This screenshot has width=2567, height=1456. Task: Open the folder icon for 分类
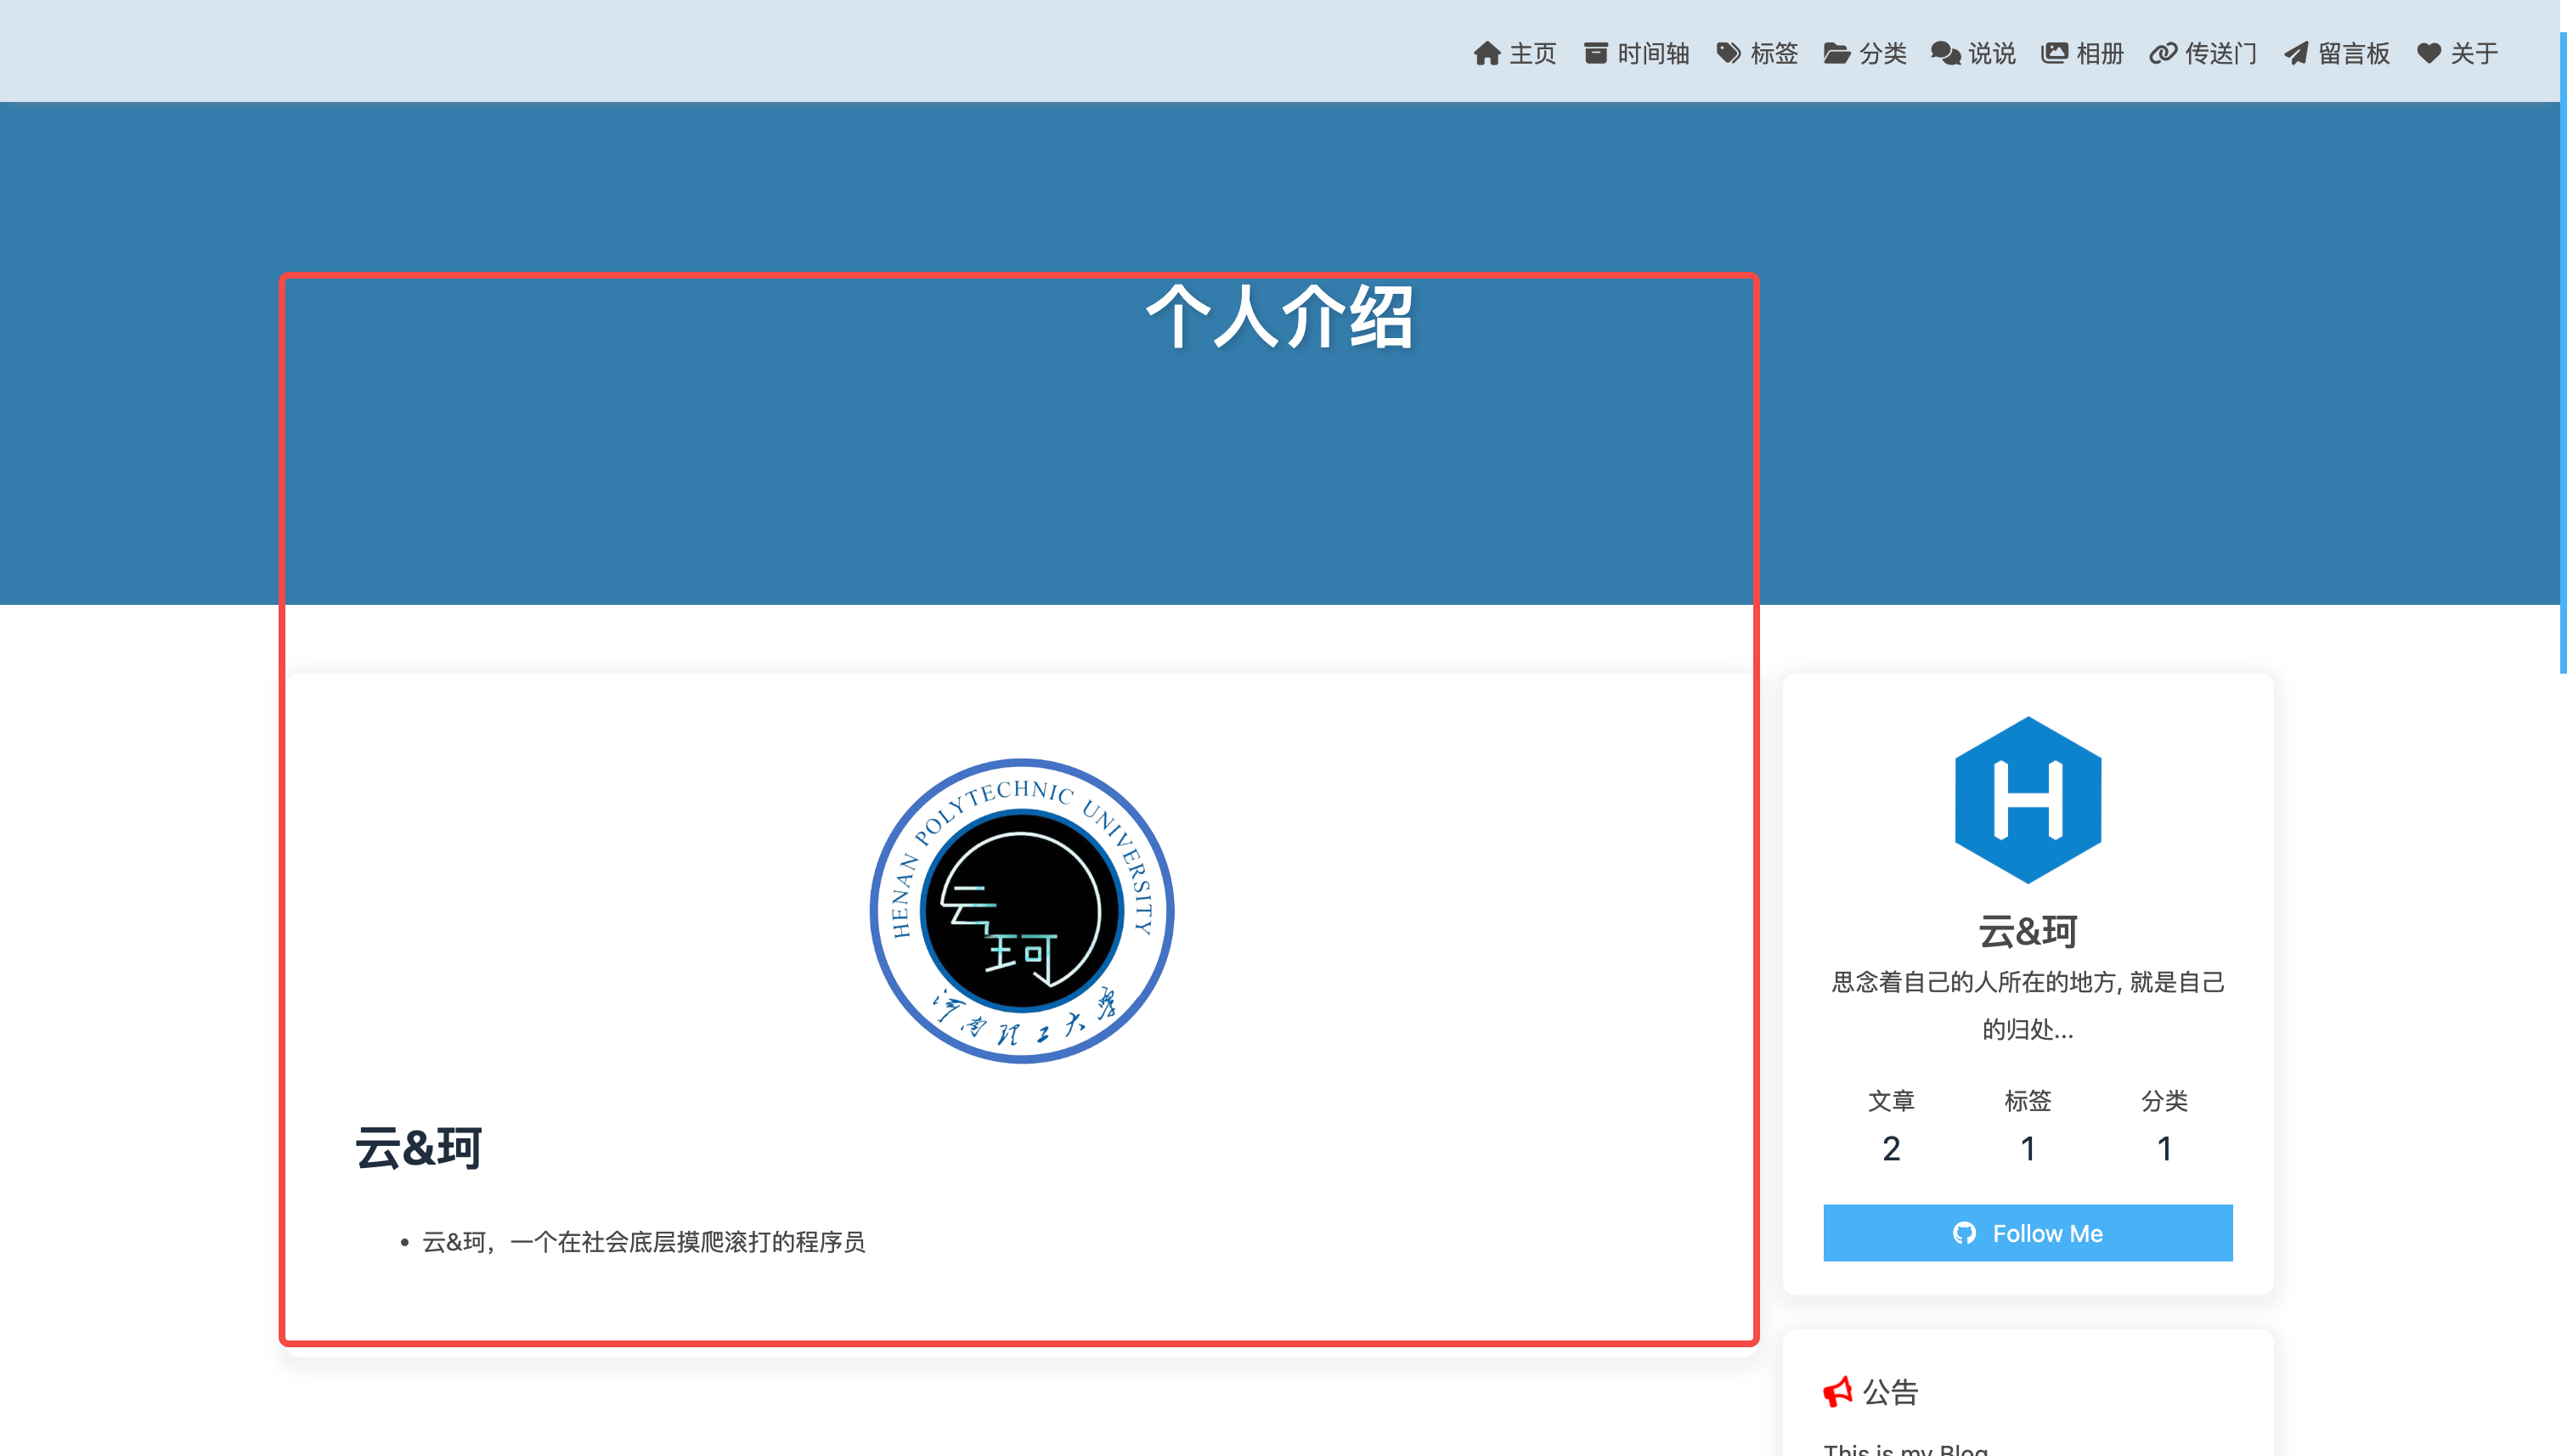click(x=1836, y=53)
